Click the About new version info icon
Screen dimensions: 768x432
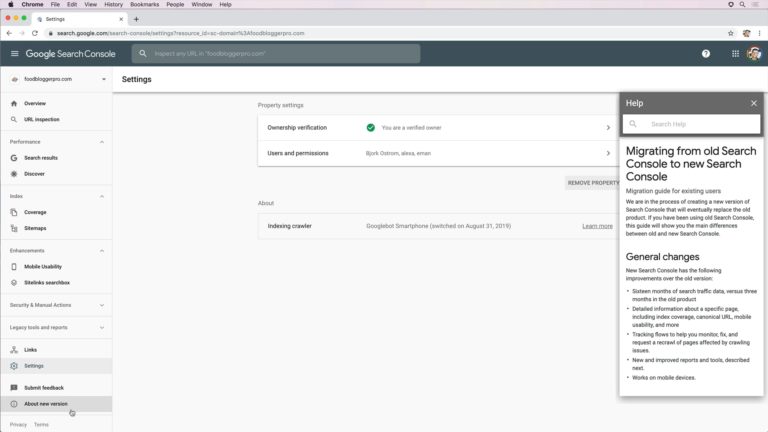point(14,404)
